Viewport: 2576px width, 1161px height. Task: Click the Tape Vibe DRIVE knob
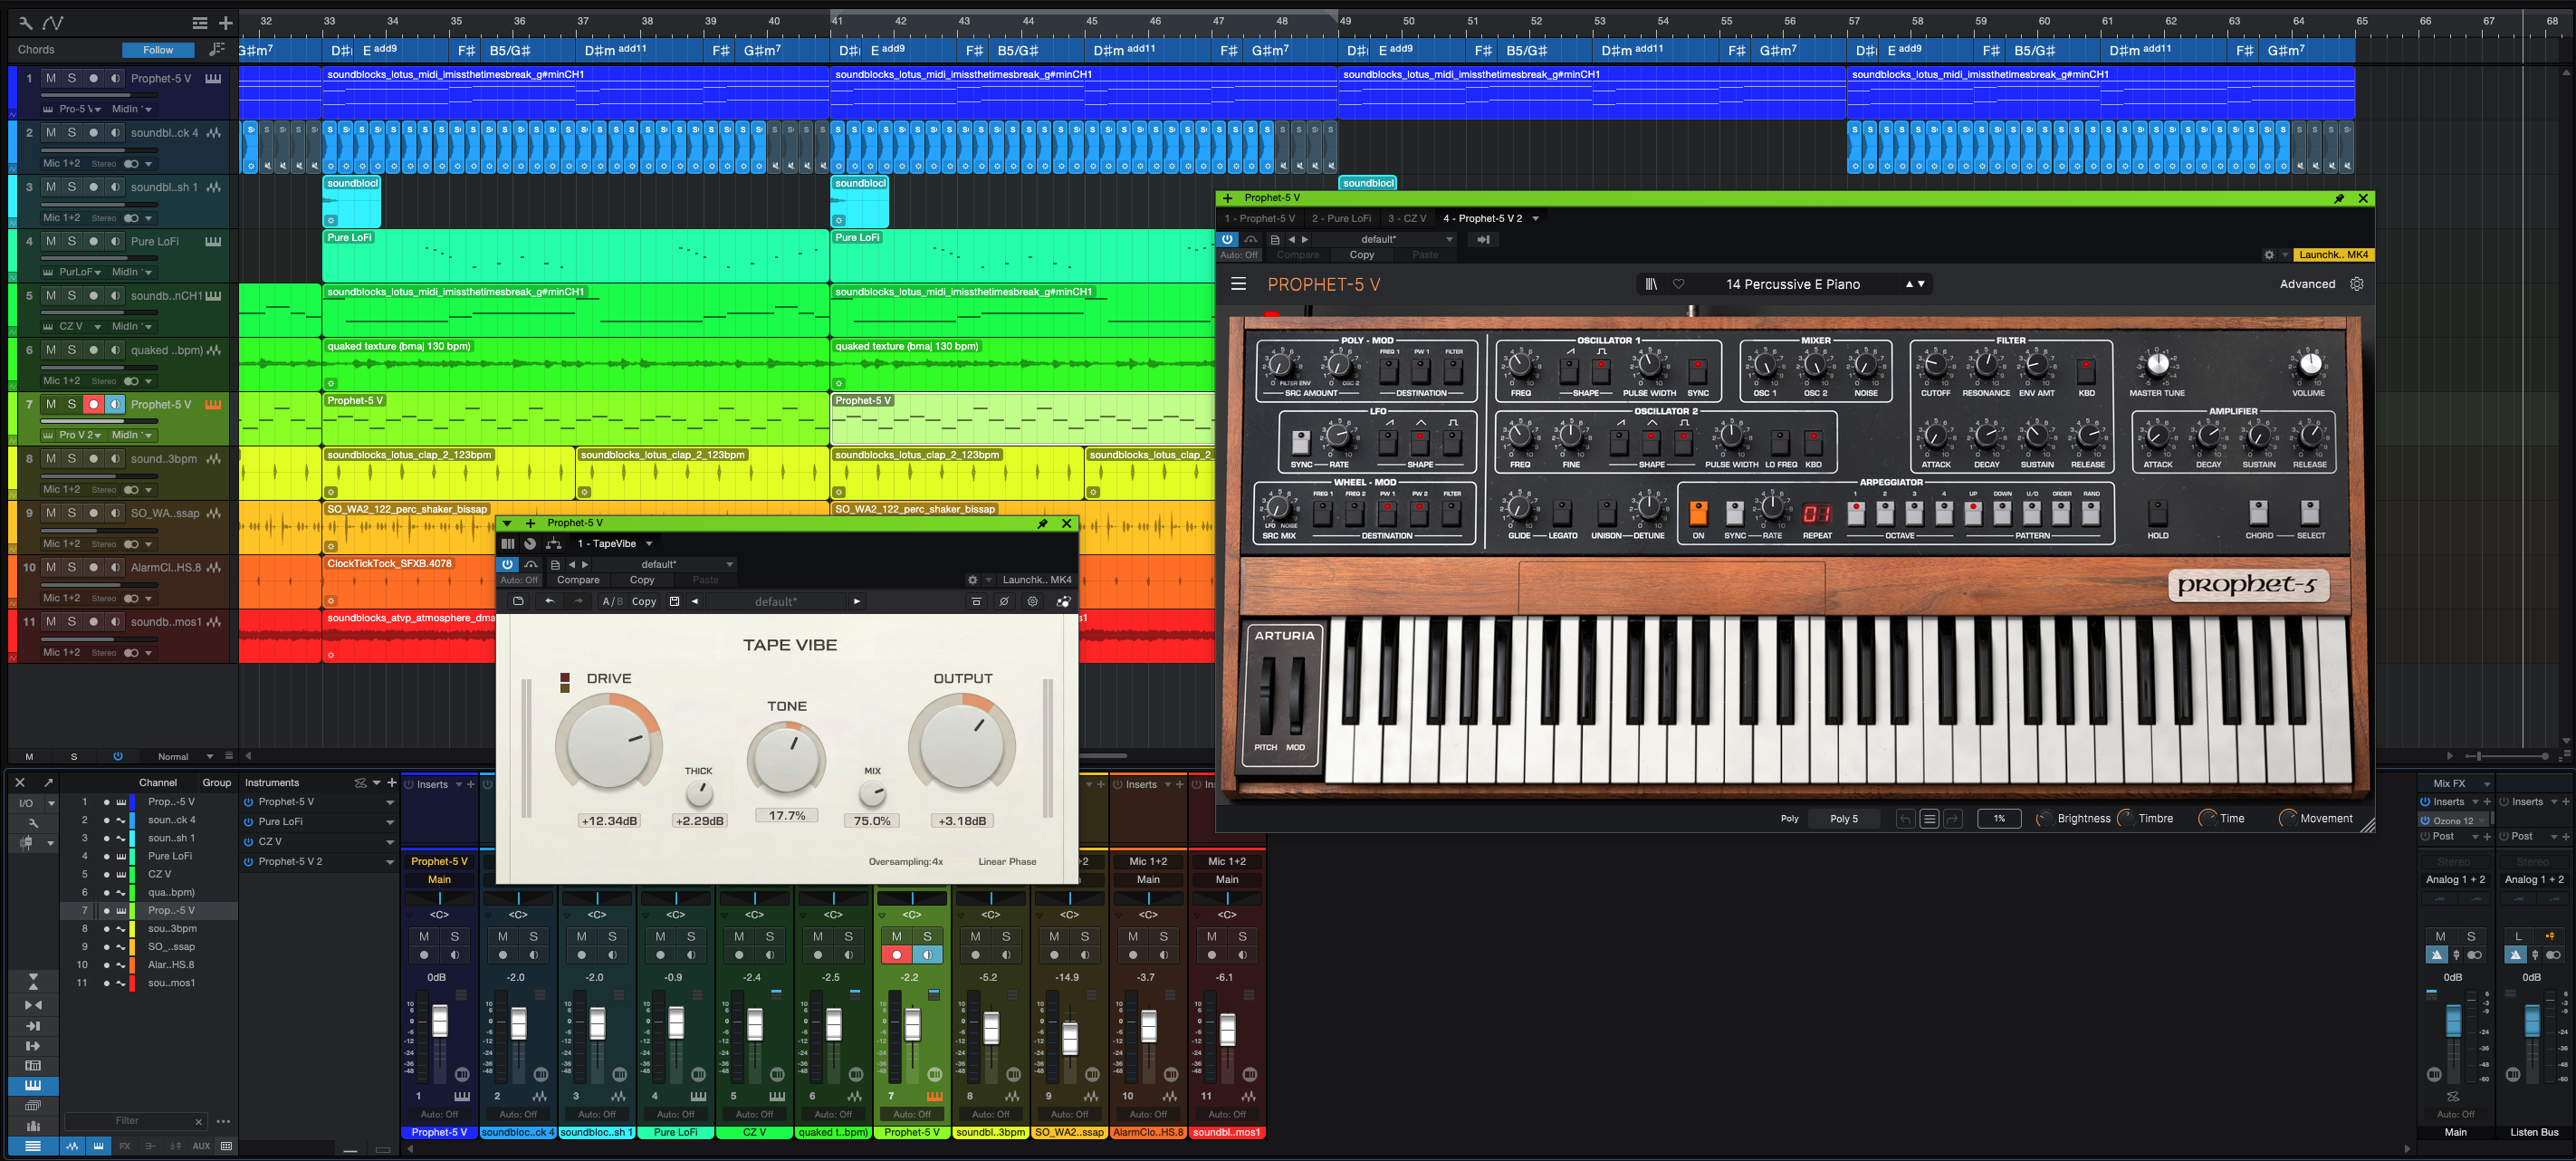(x=608, y=746)
